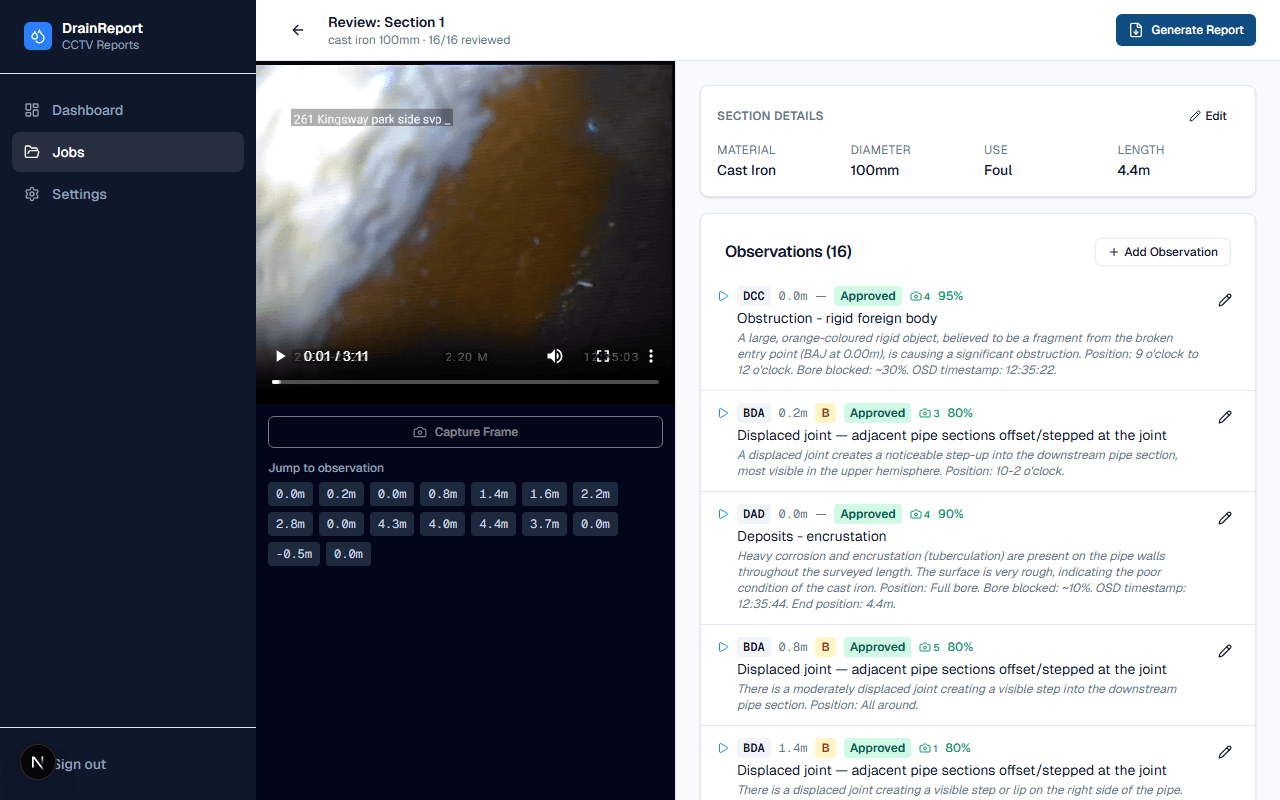Viewport: 1280px width, 800px height.
Task: Click the round N avatar badge
Action: pos(38,763)
